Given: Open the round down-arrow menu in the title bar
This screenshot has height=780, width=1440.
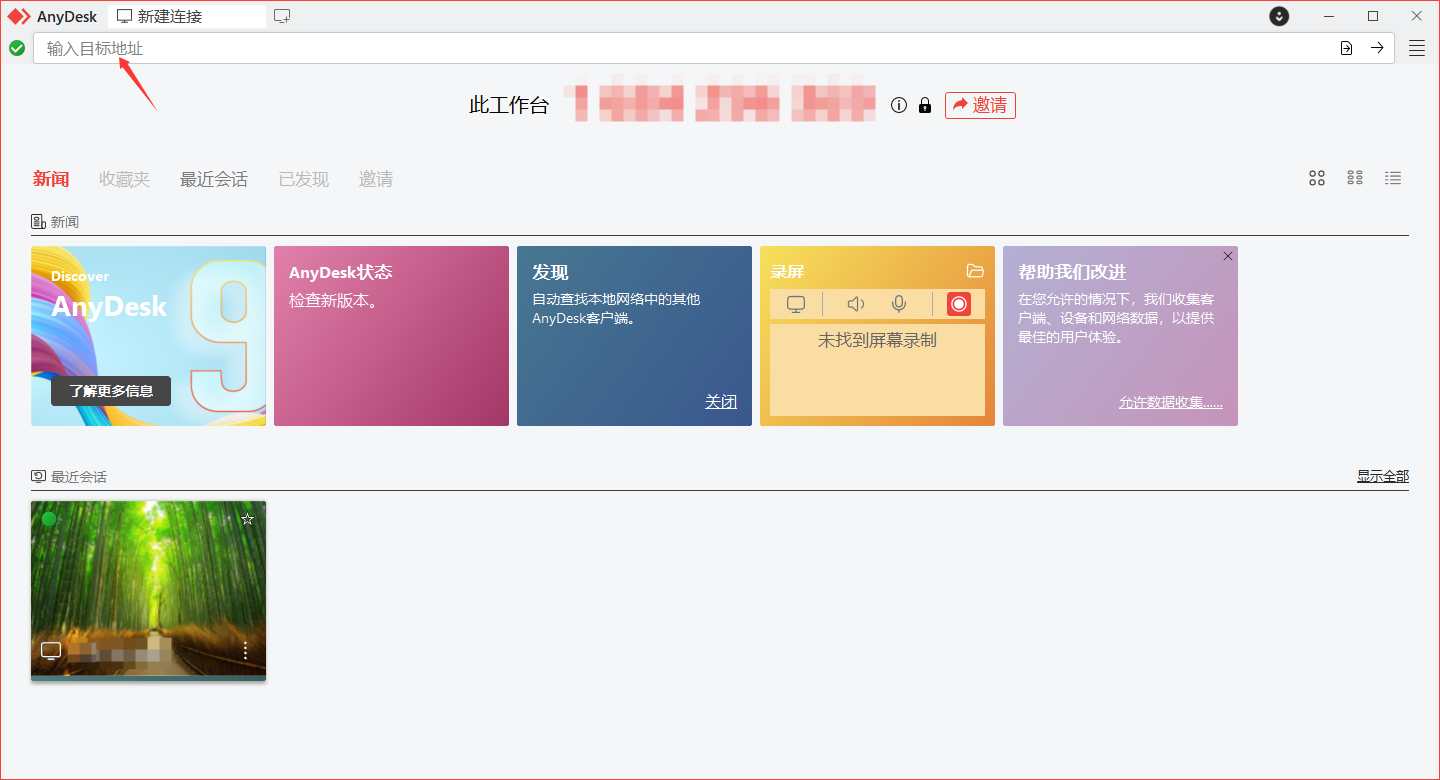Looking at the screenshot, I should (1279, 16).
